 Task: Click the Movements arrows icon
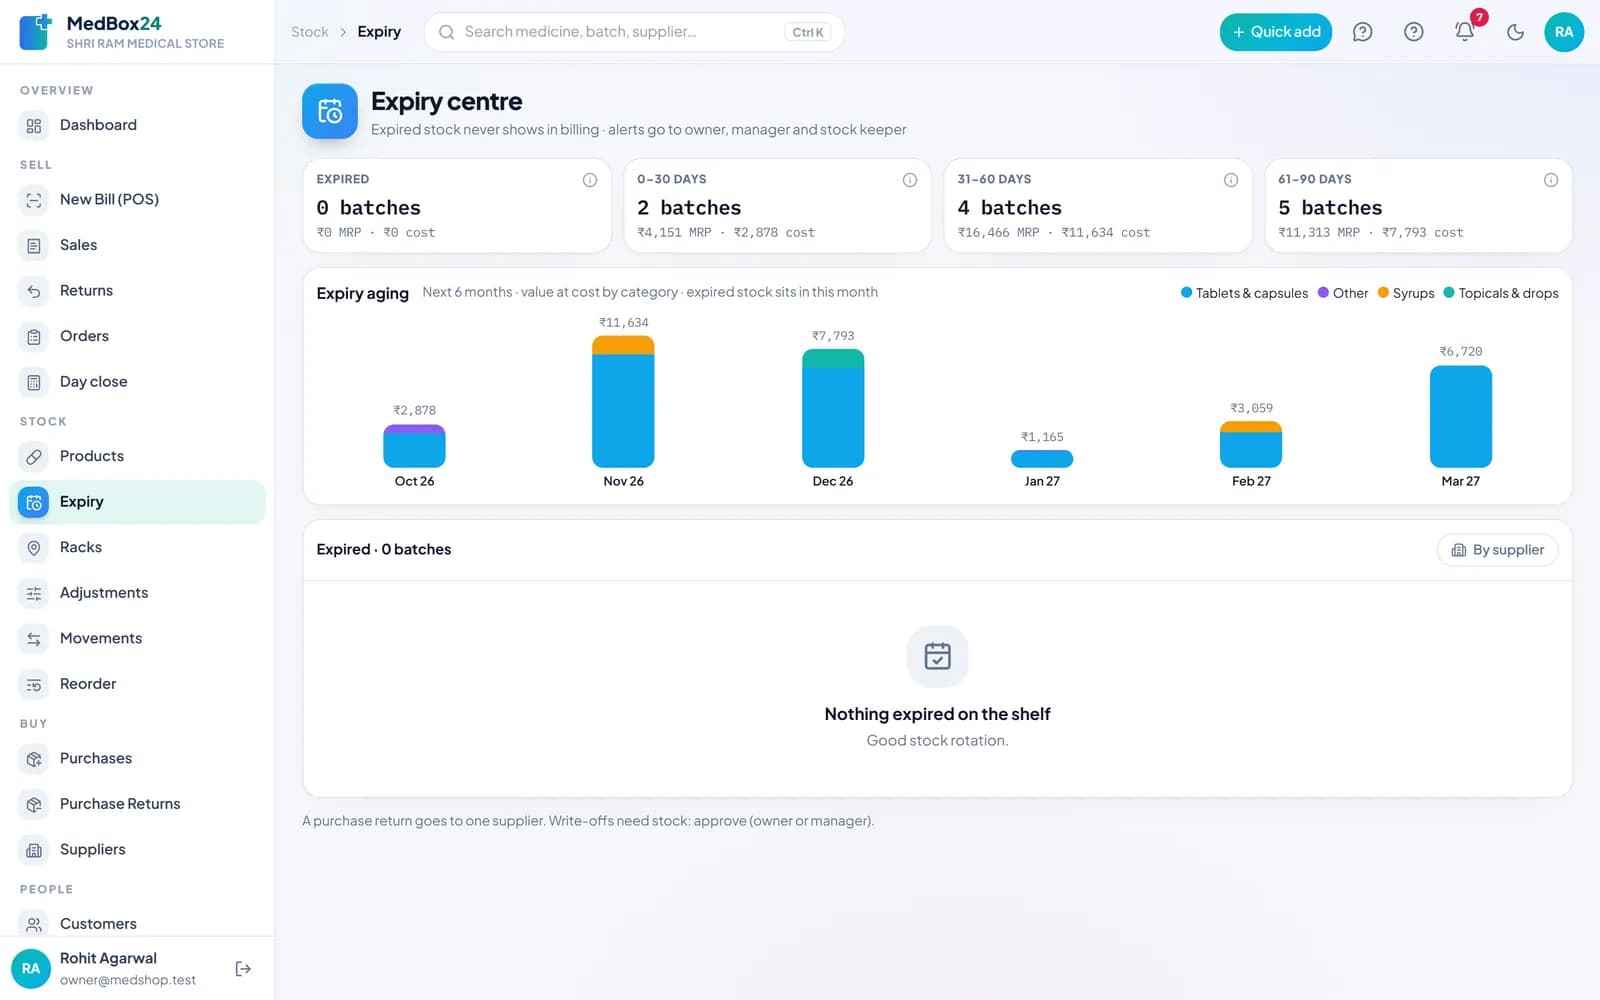point(34,639)
